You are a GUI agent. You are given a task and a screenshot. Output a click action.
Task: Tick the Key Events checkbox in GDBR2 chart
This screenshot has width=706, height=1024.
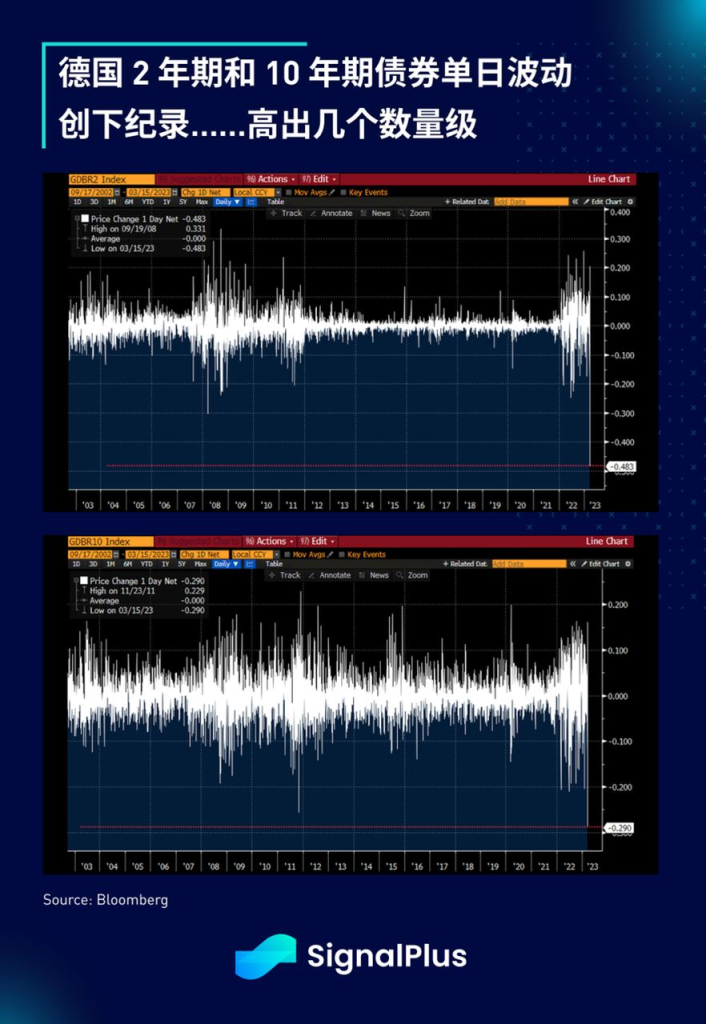pyautogui.click(x=344, y=193)
